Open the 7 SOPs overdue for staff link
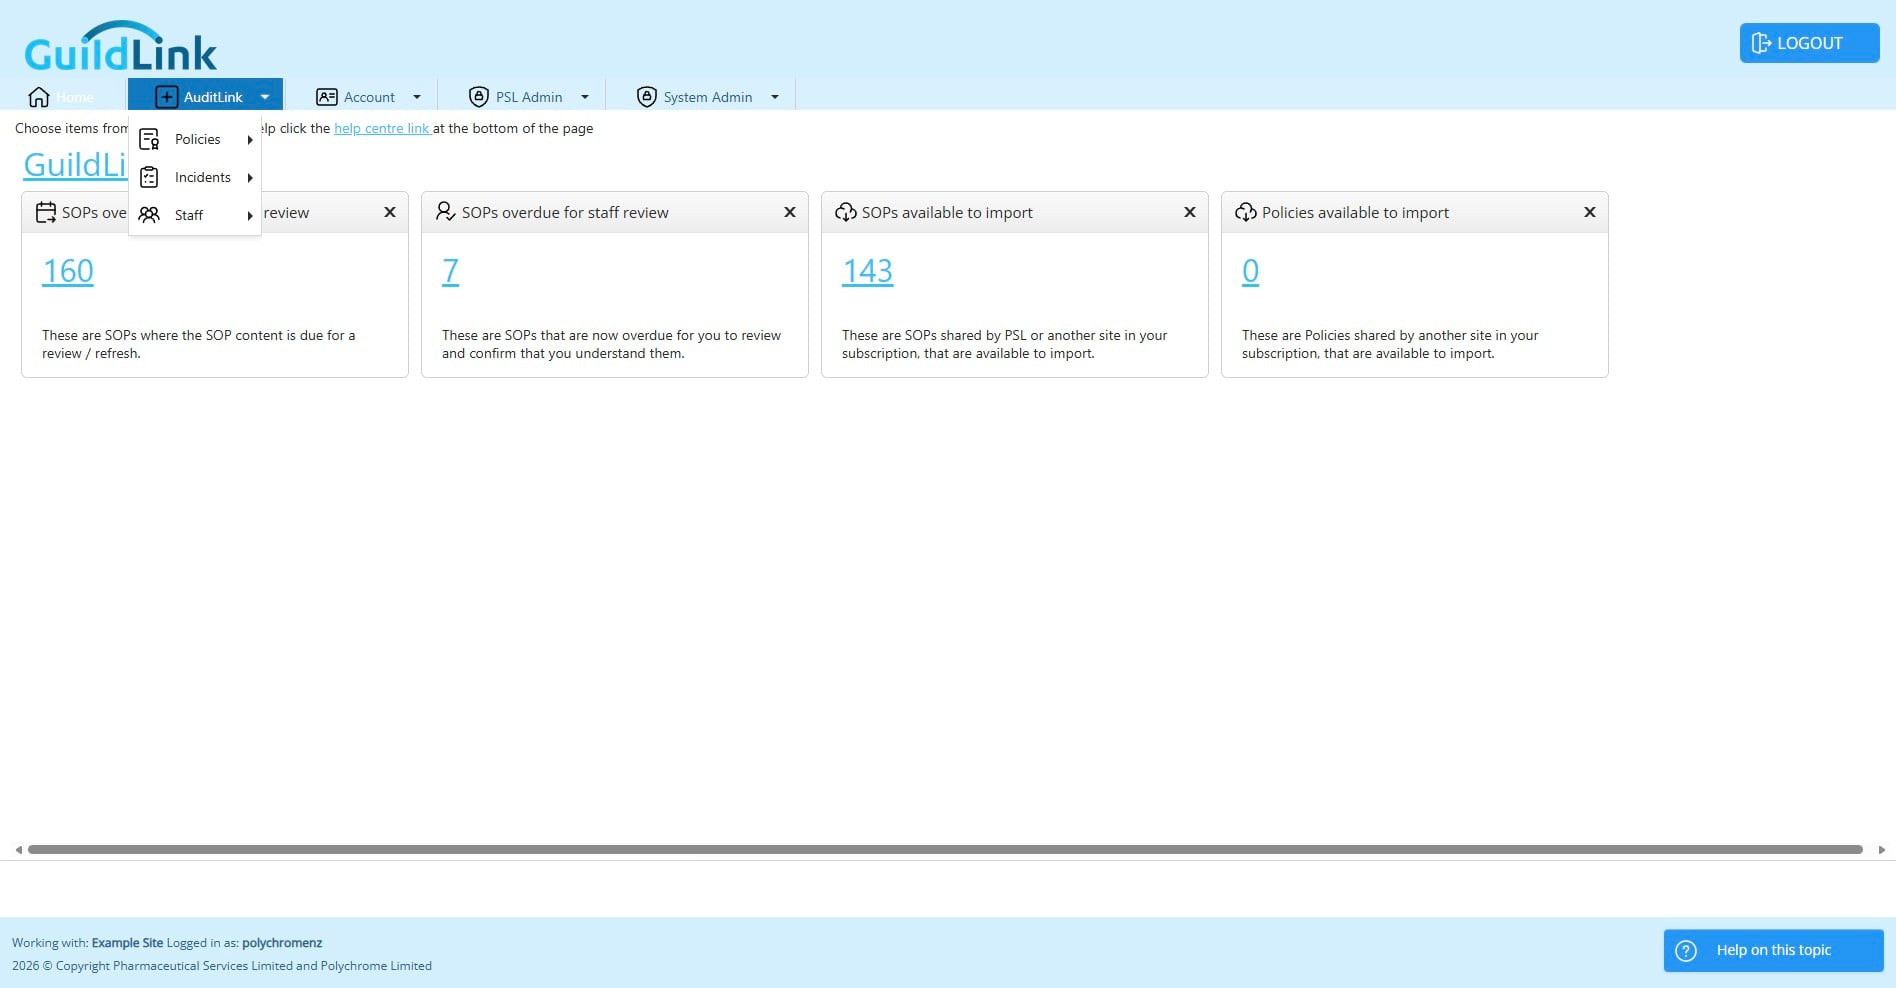The image size is (1896, 988). point(450,271)
